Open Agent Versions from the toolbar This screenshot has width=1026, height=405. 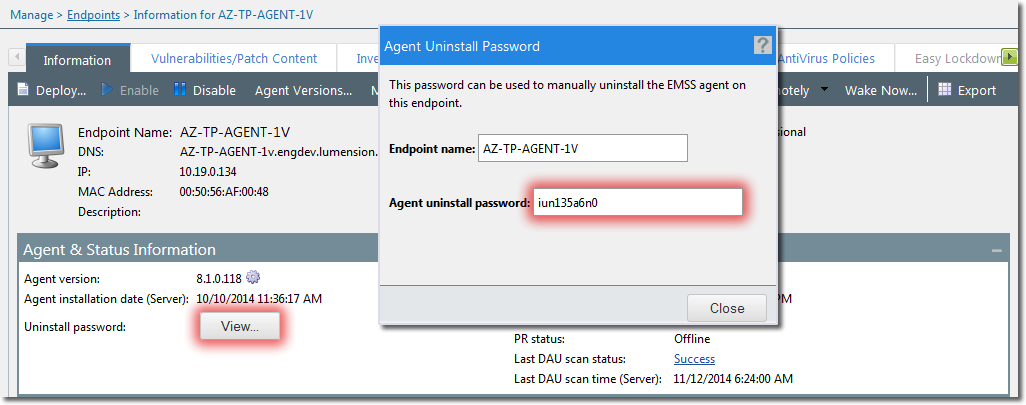point(303,90)
